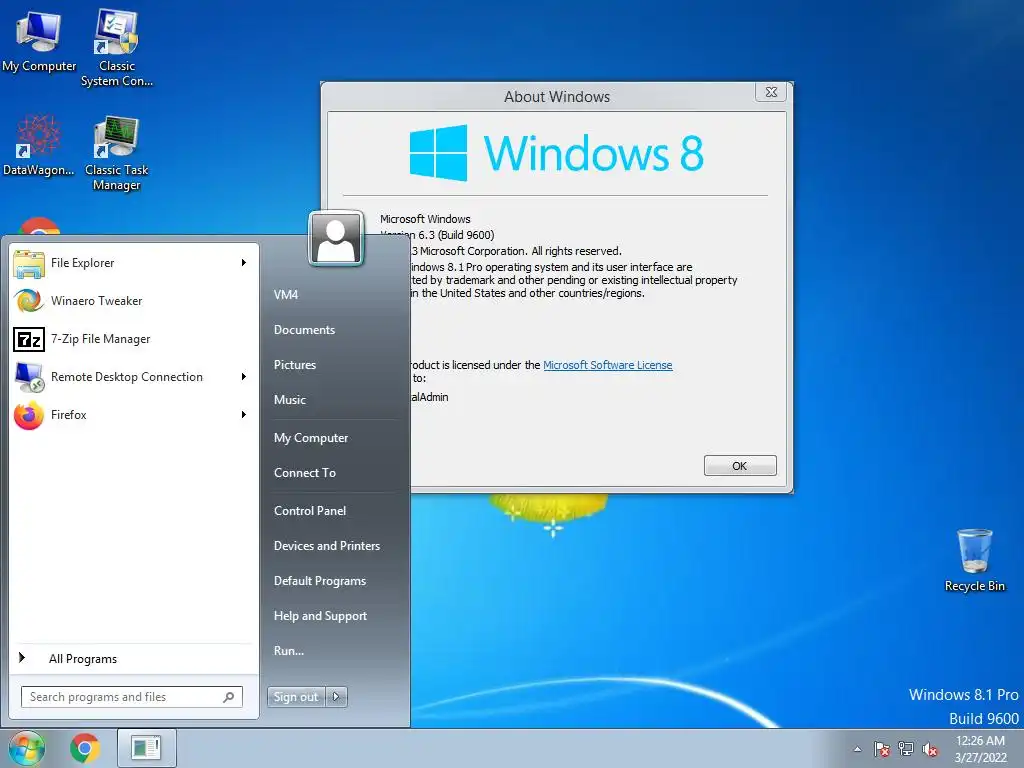Open Default Programs

point(319,581)
